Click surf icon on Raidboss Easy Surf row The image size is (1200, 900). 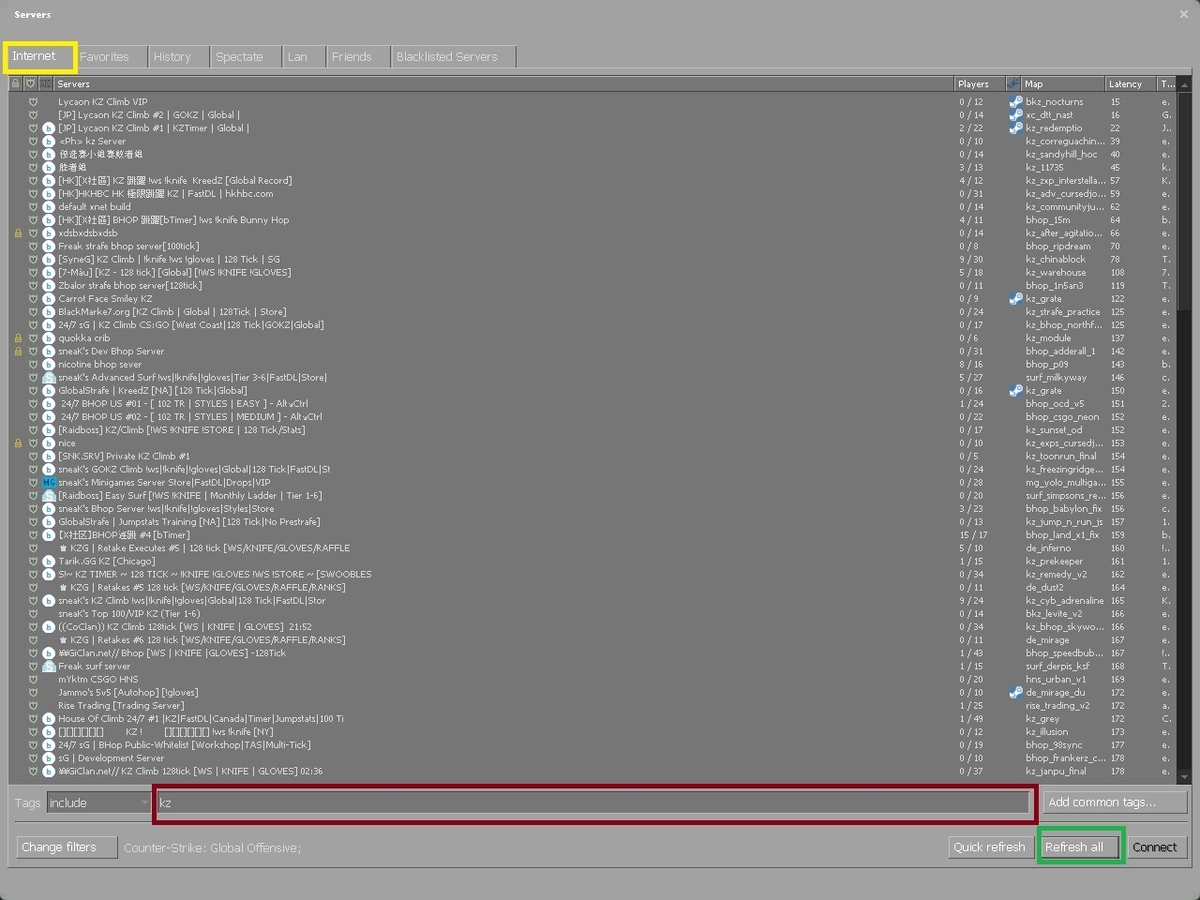click(x=48, y=495)
